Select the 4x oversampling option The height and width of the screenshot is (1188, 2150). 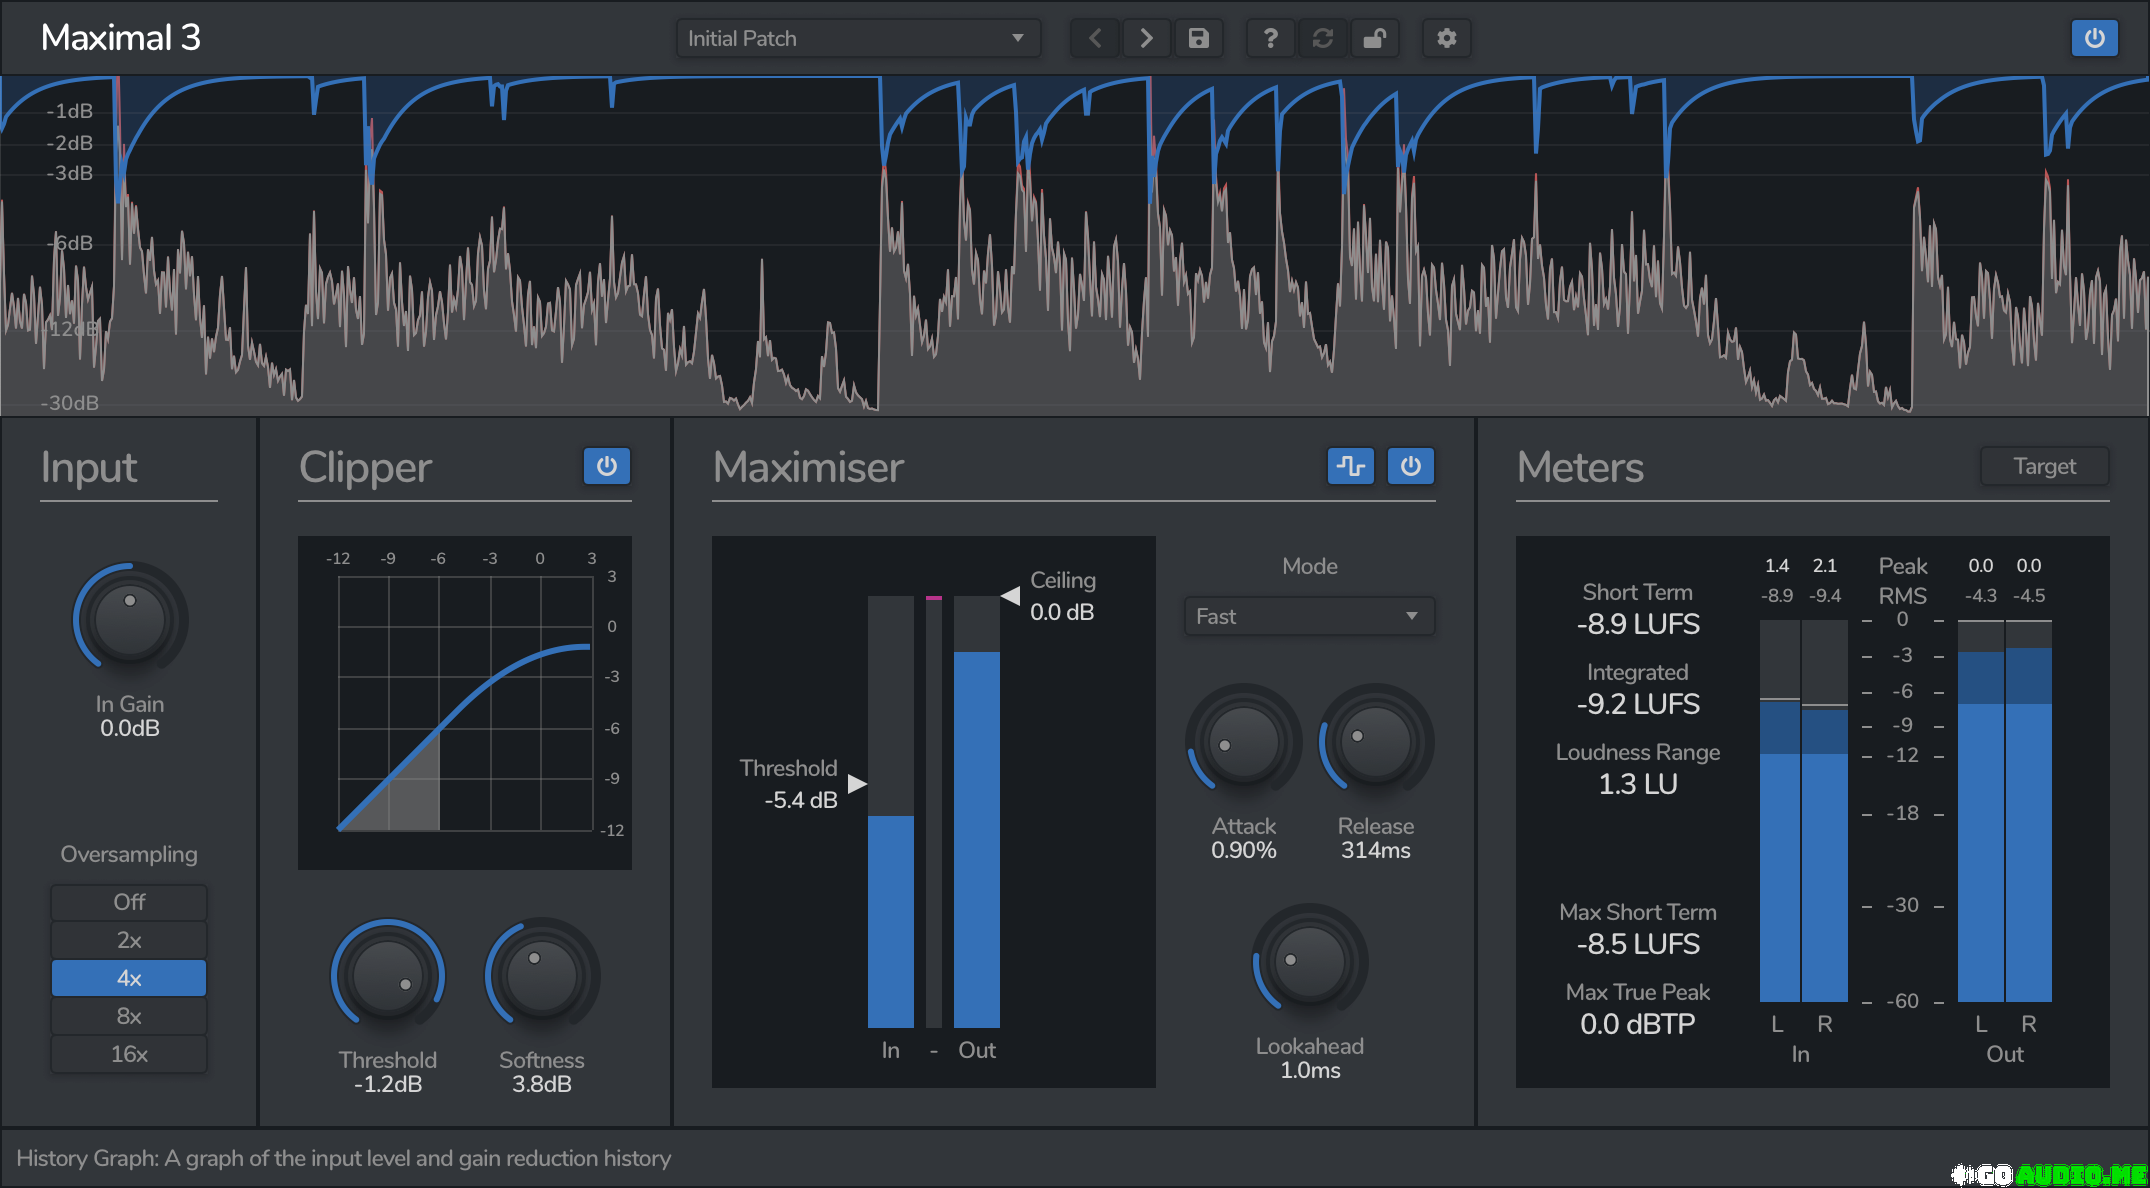[129, 978]
